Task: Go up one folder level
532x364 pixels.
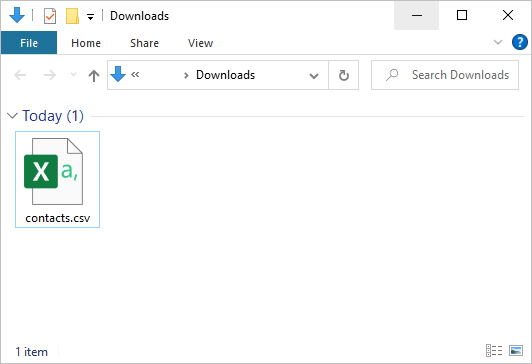Action: (94, 75)
